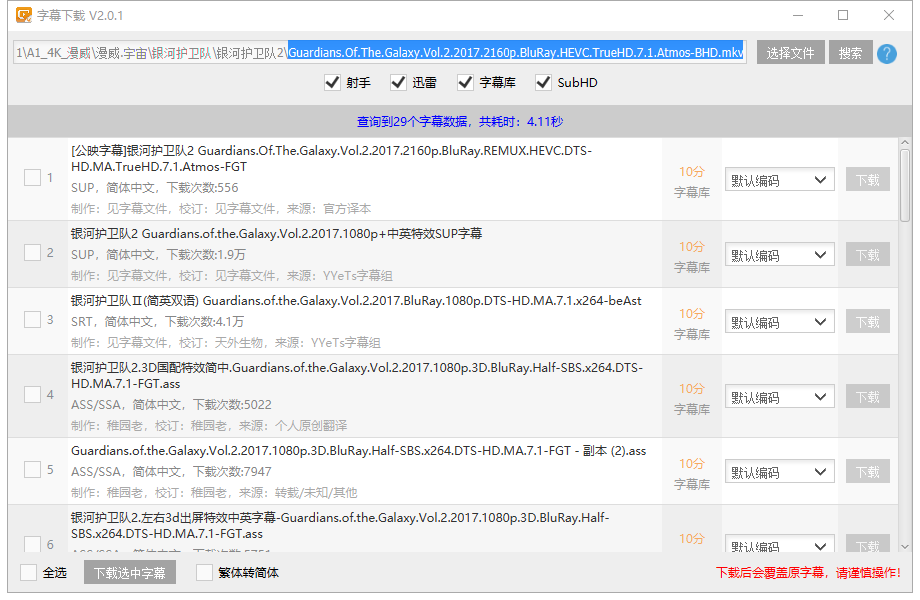Select the [公映字幕]银河护卫队2 REMUX subtitle title
920x600 pixels.
[332, 158]
